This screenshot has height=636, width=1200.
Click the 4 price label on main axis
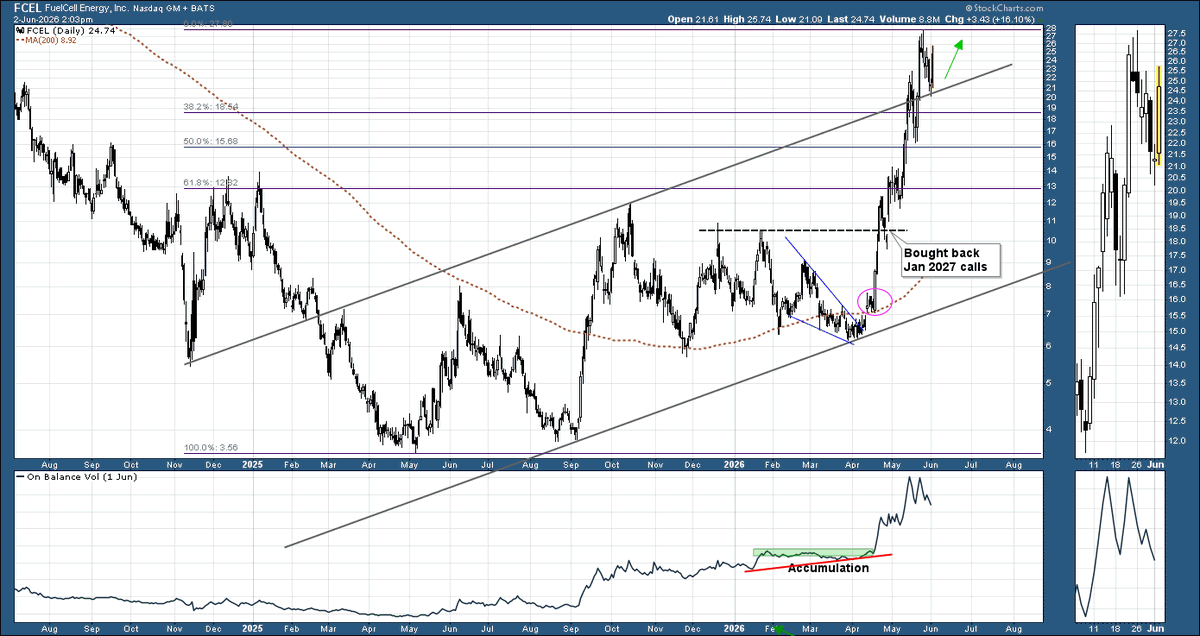[x=1051, y=429]
